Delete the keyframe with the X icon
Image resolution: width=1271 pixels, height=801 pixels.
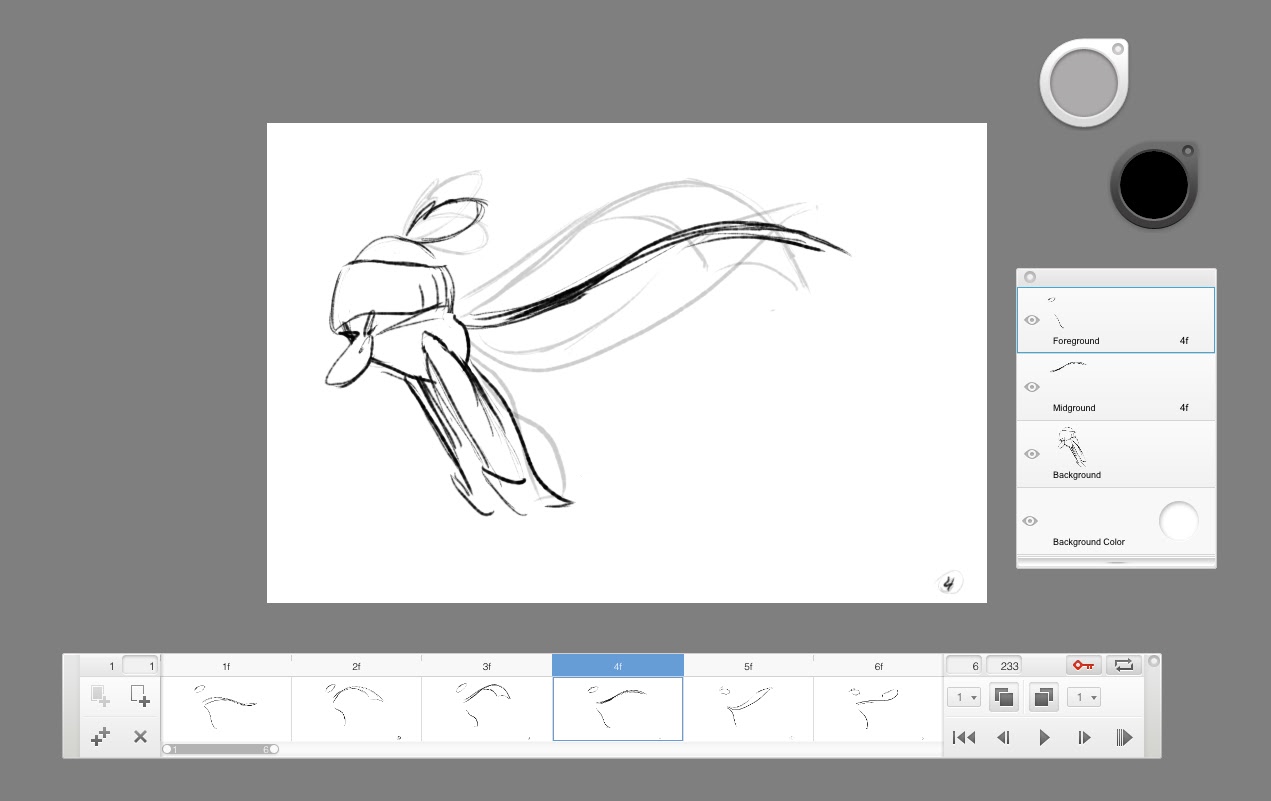pos(140,737)
